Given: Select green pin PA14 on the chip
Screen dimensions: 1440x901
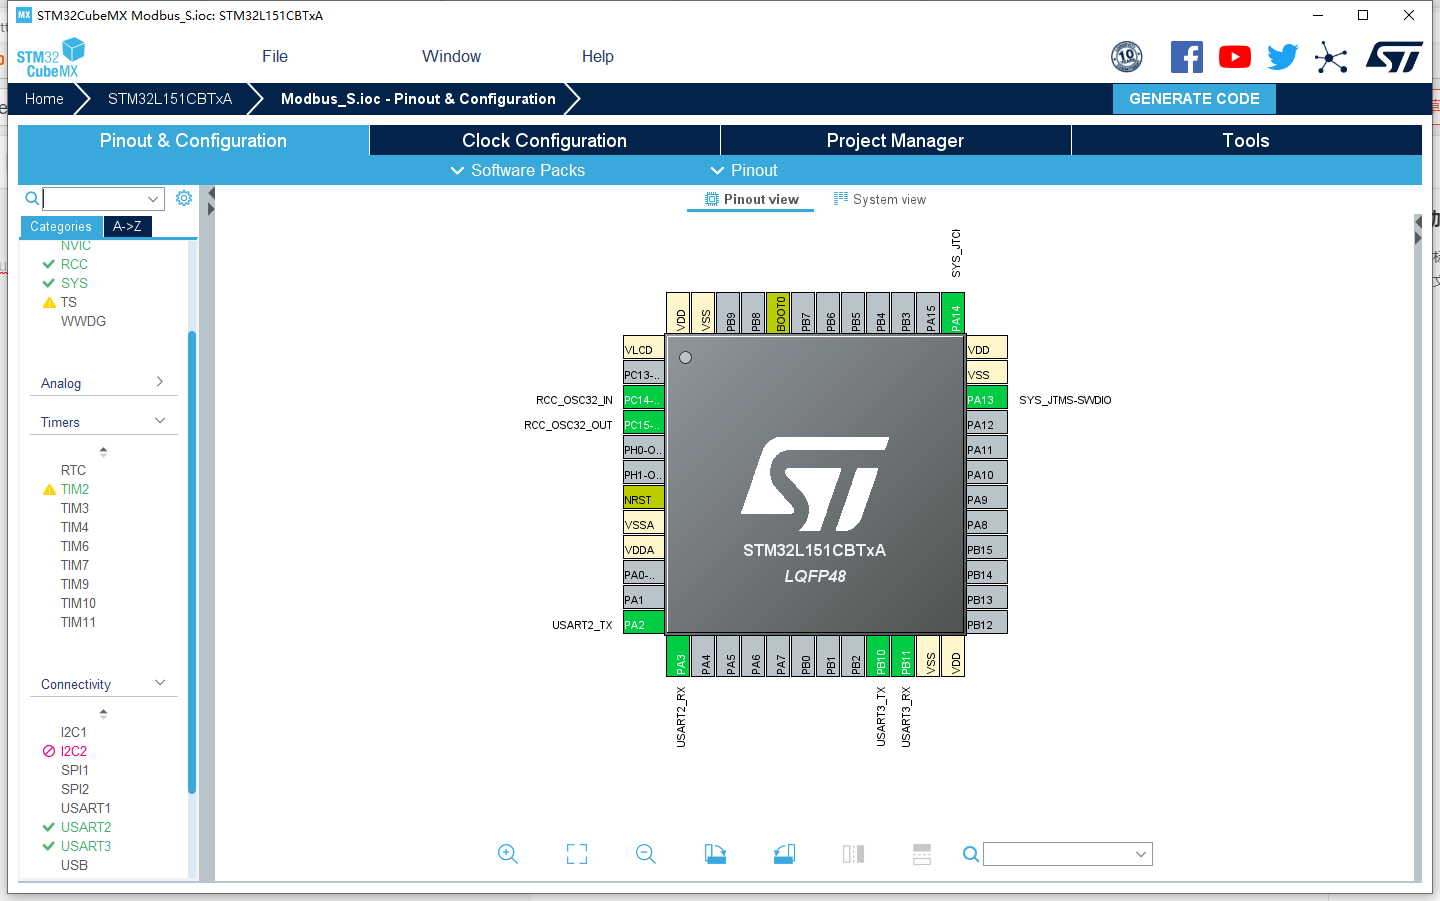Looking at the screenshot, I should click(x=953, y=313).
